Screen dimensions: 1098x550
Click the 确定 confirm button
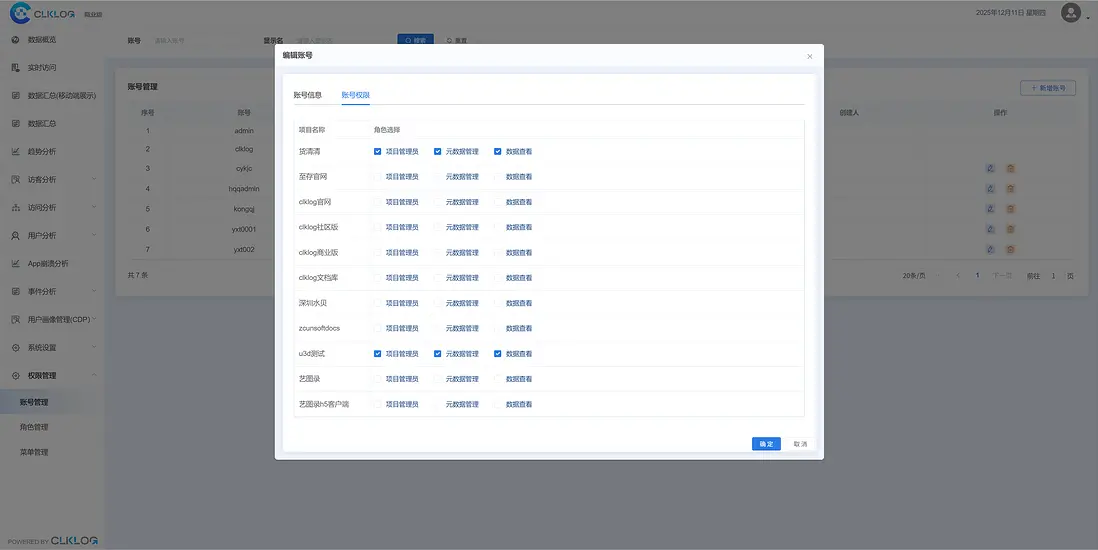tap(766, 444)
